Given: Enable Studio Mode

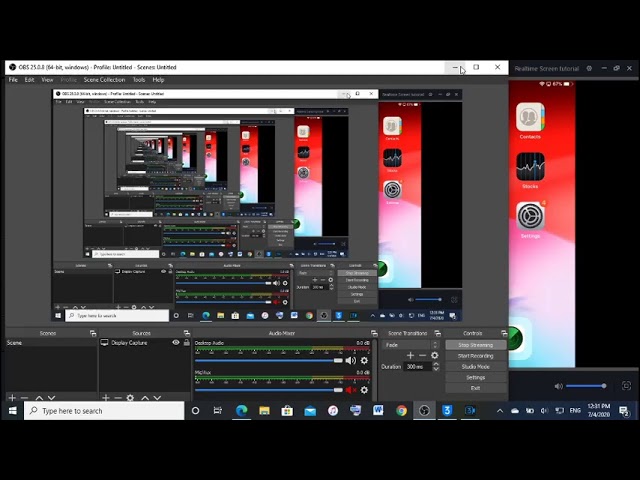Looking at the screenshot, I should [476, 367].
